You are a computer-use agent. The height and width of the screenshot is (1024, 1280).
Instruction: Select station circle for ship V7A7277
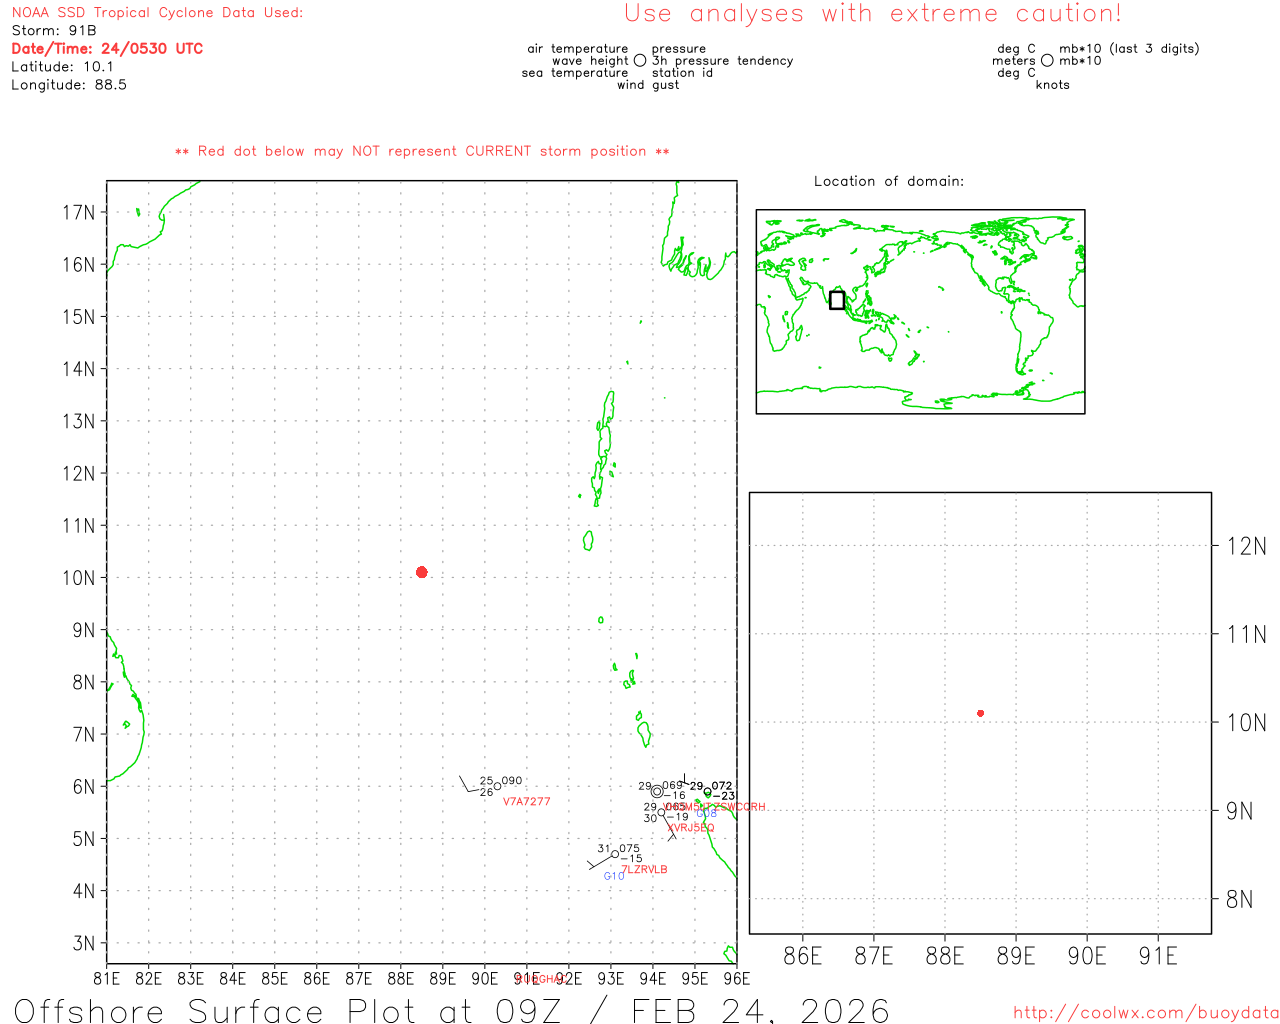point(497,786)
